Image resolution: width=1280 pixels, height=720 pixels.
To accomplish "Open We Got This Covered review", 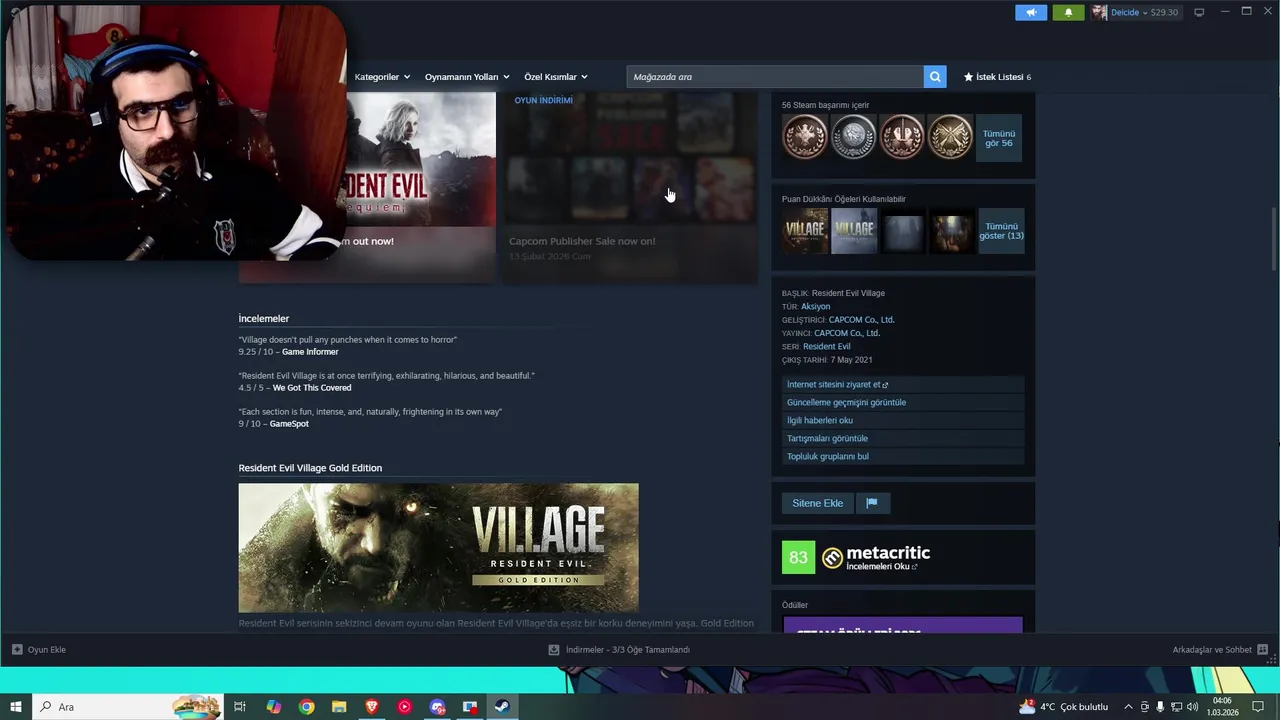I will pos(312,388).
